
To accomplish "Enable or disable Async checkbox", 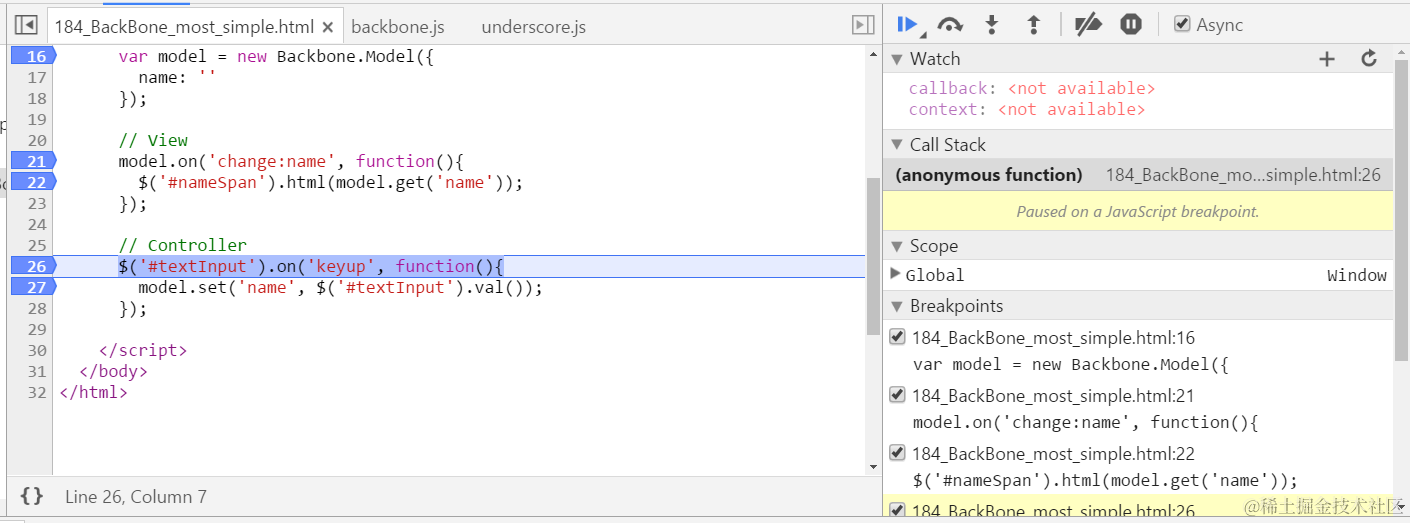I will [x=1182, y=24].
